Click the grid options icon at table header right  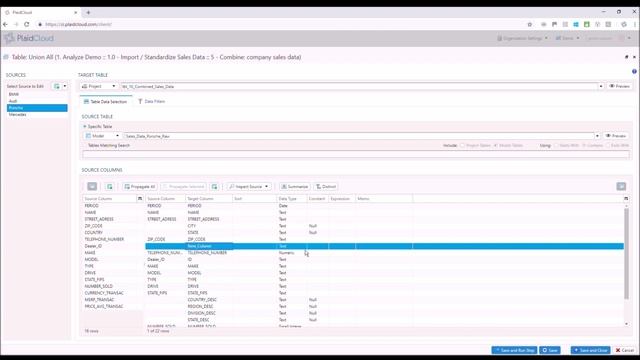coord(626,199)
